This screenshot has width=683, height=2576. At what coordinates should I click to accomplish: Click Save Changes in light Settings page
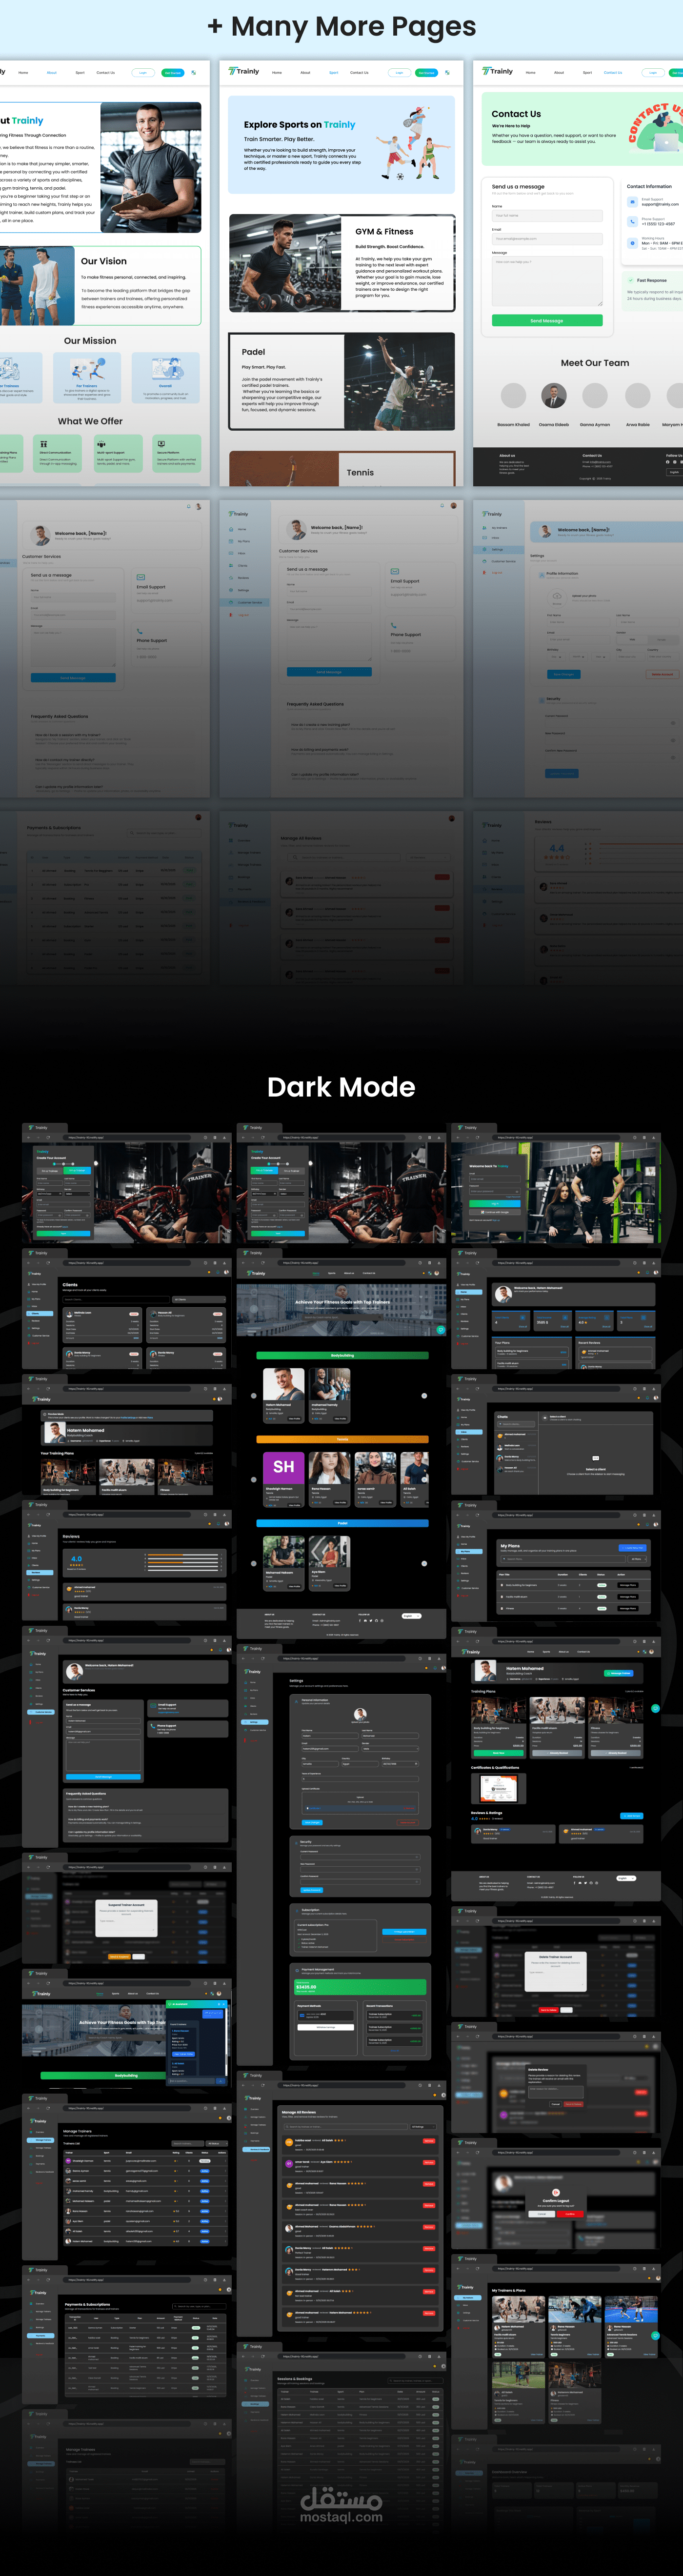[x=563, y=674]
